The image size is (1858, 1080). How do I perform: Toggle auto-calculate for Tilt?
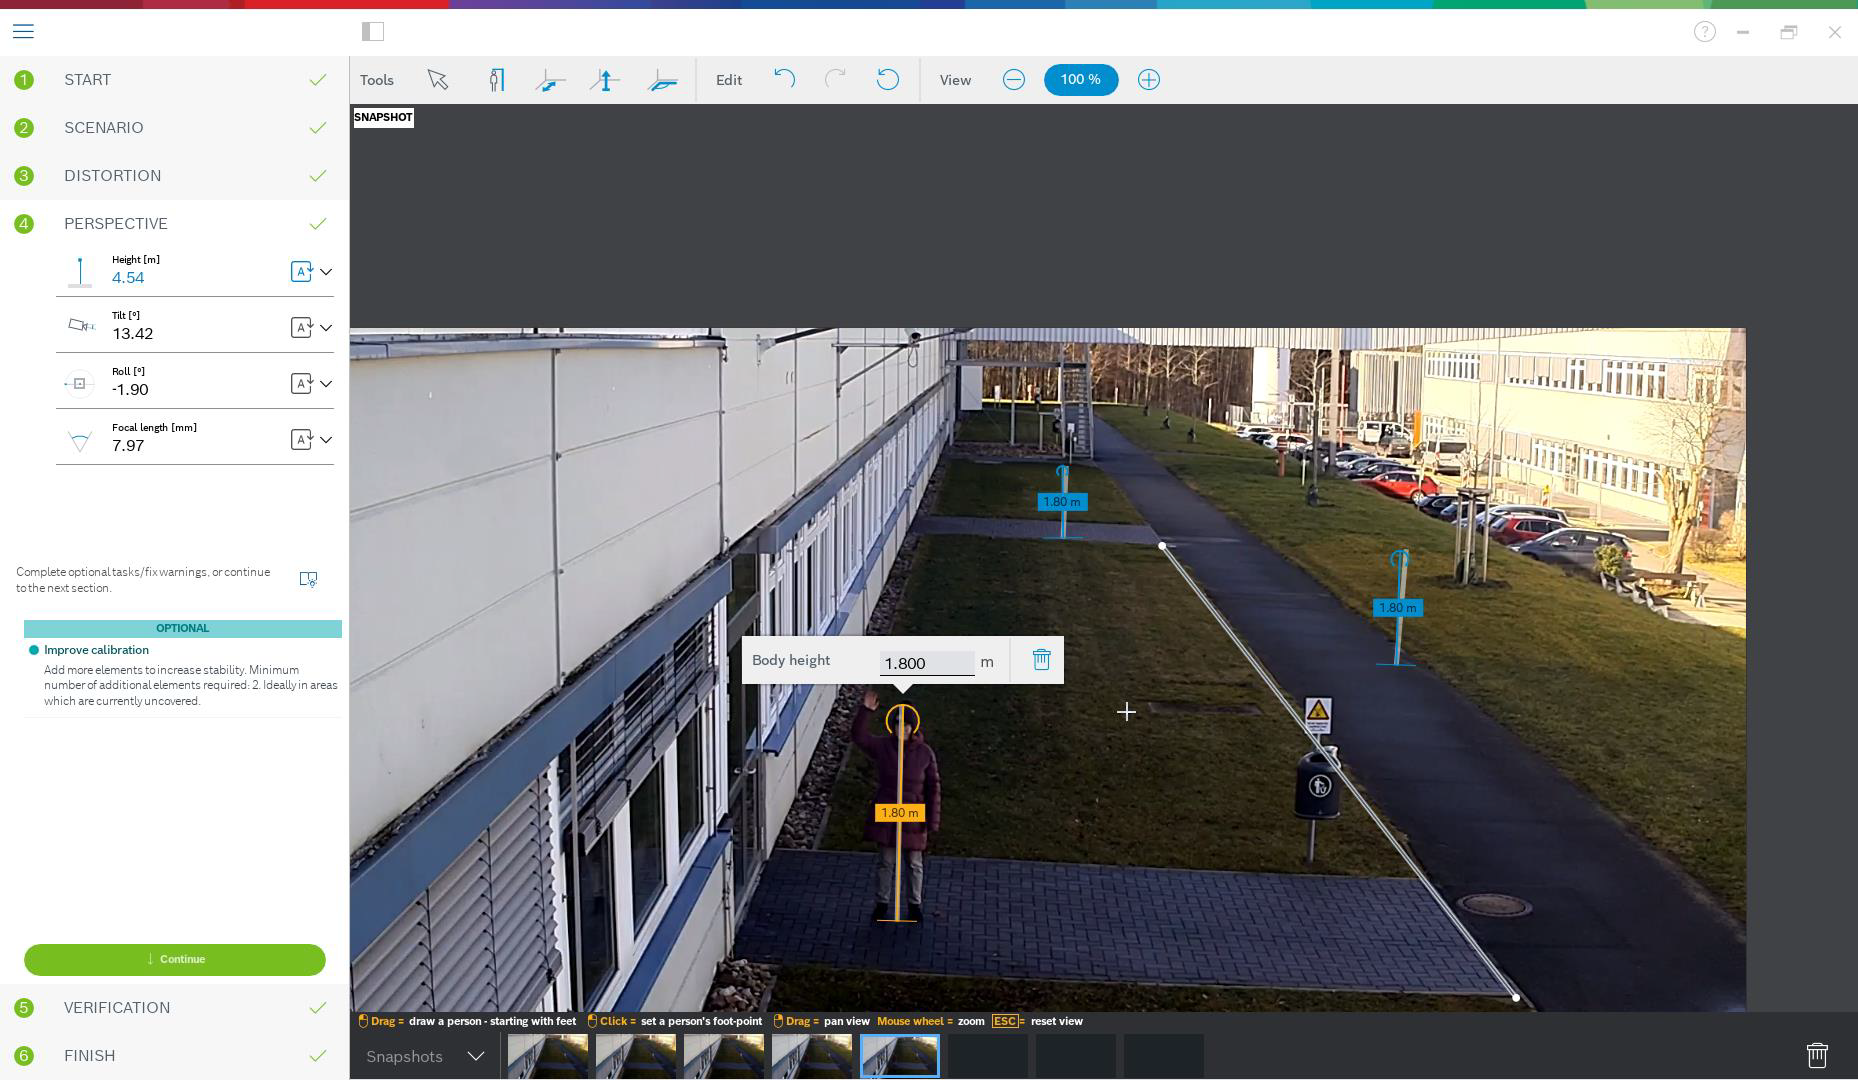pos(301,328)
